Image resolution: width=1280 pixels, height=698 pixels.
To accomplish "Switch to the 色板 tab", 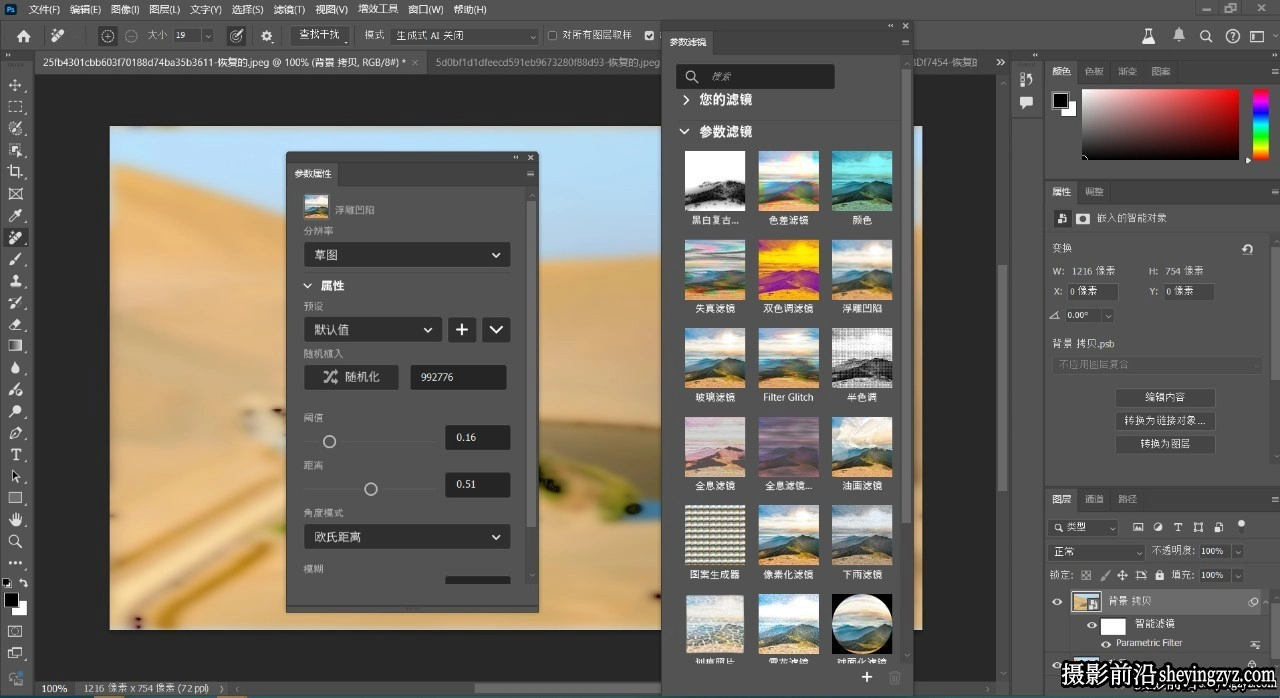I will tap(1094, 72).
